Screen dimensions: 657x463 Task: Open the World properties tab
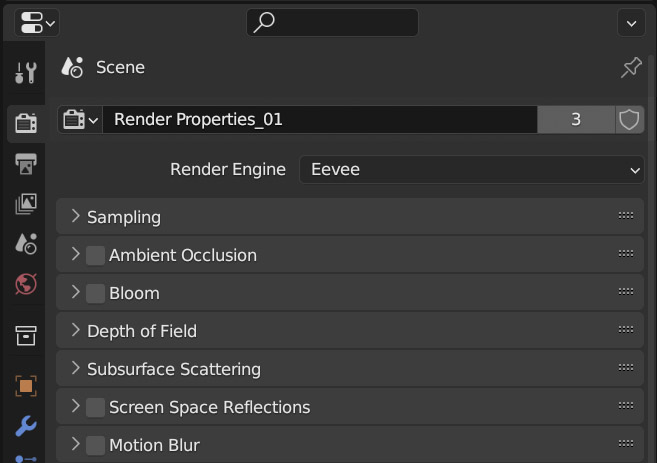click(x=26, y=284)
